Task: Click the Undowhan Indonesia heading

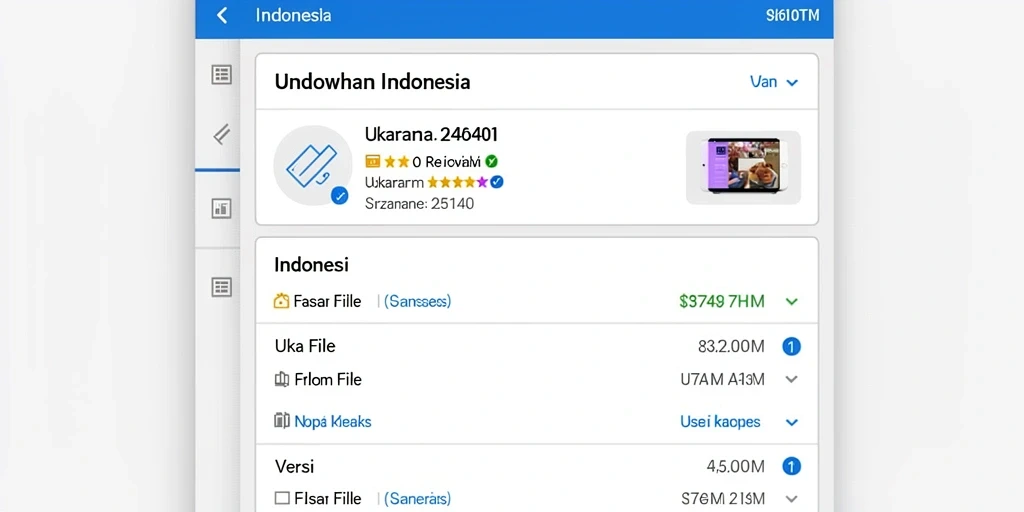Action: (372, 82)
